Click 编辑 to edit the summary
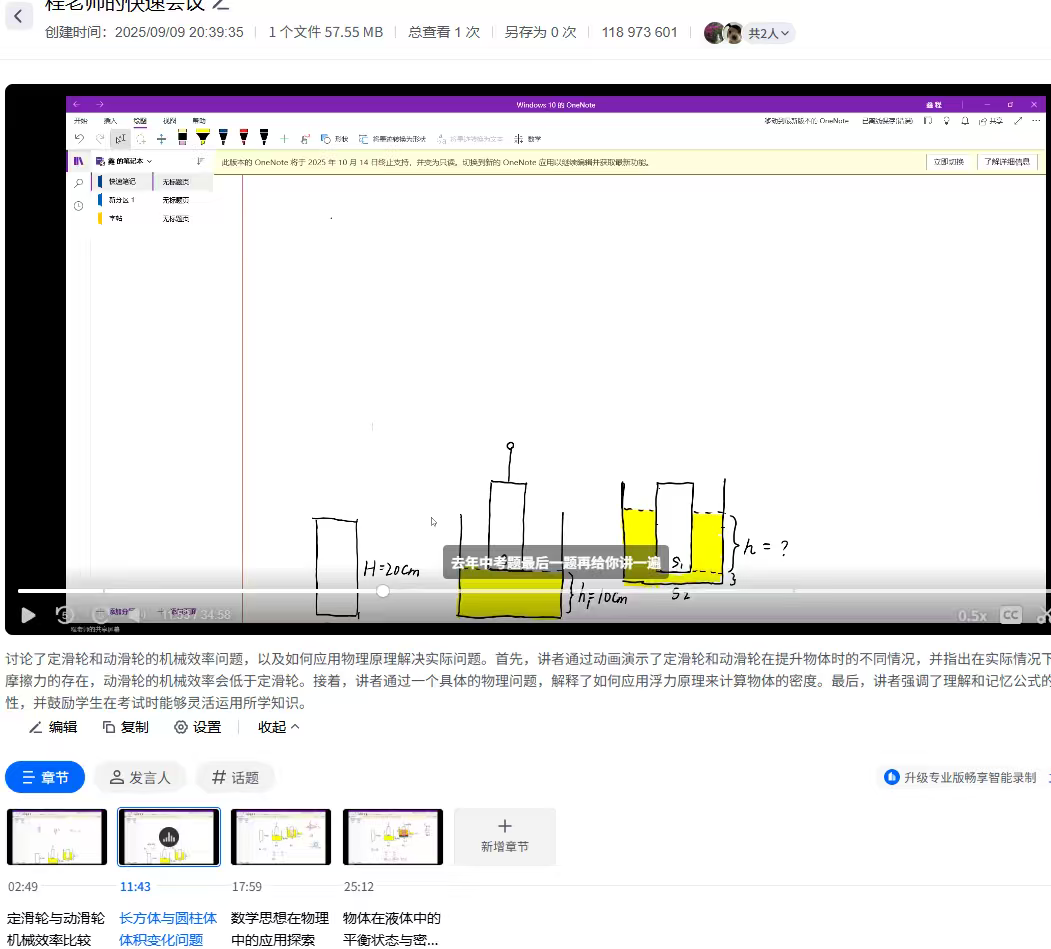 pyautogui.click(x=53, y=727)
